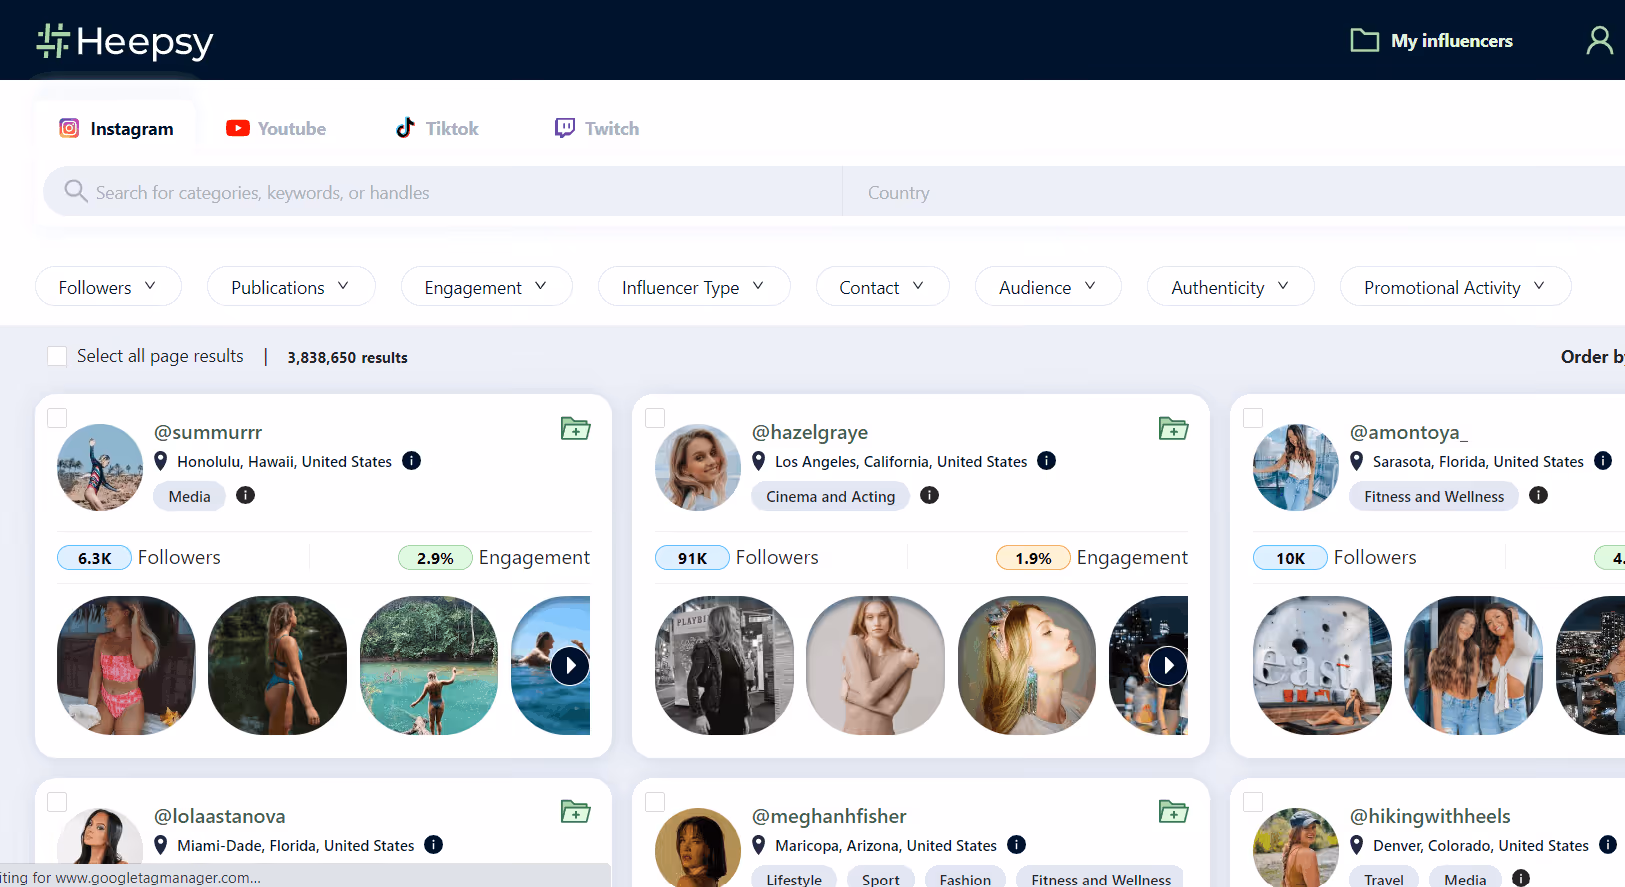Image resolution: width=1625 pixels, height=887 pixels.
Task: Click info icon next to Los Angeles, California location
Action: click(1046, 461)
